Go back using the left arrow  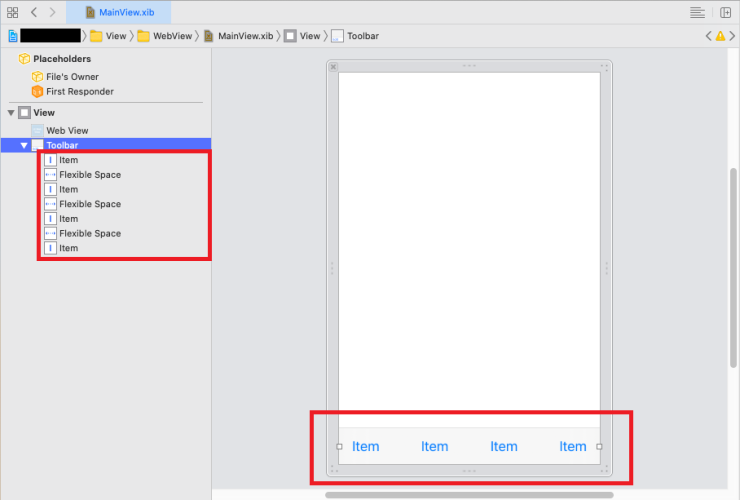pyautogui.click(x=34, y=12)
